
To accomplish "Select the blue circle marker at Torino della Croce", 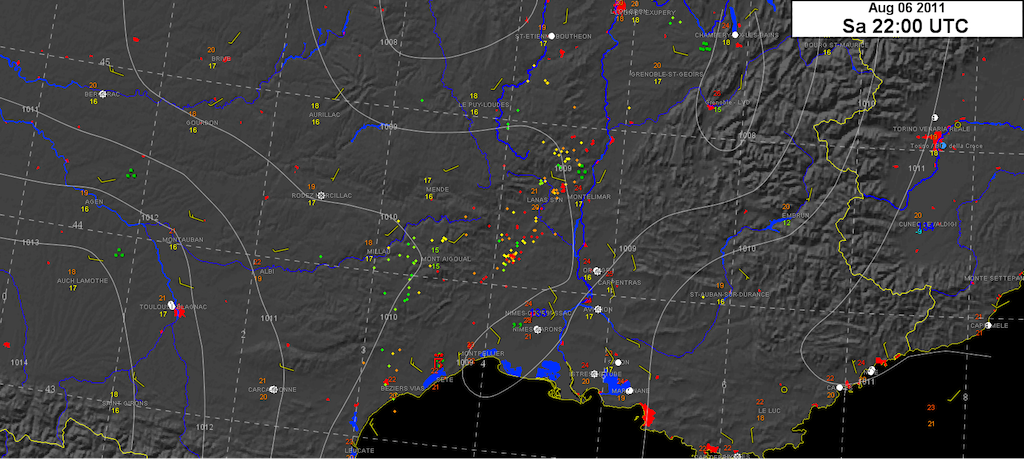I will point(943,145).
